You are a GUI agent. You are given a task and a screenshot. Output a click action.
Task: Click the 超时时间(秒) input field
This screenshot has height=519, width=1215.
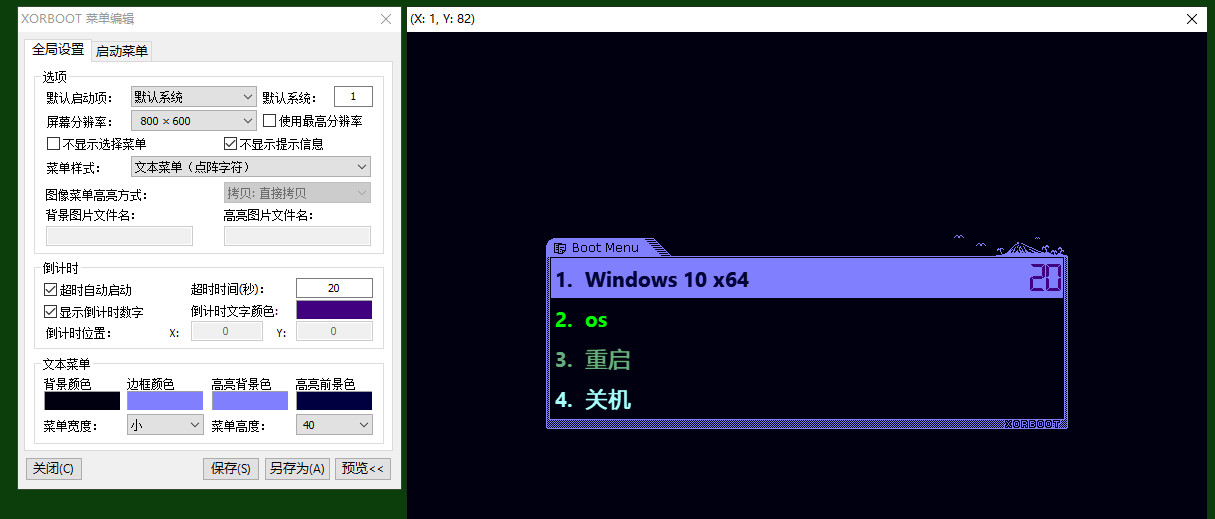pyautogui.click(x=334, y=288)
